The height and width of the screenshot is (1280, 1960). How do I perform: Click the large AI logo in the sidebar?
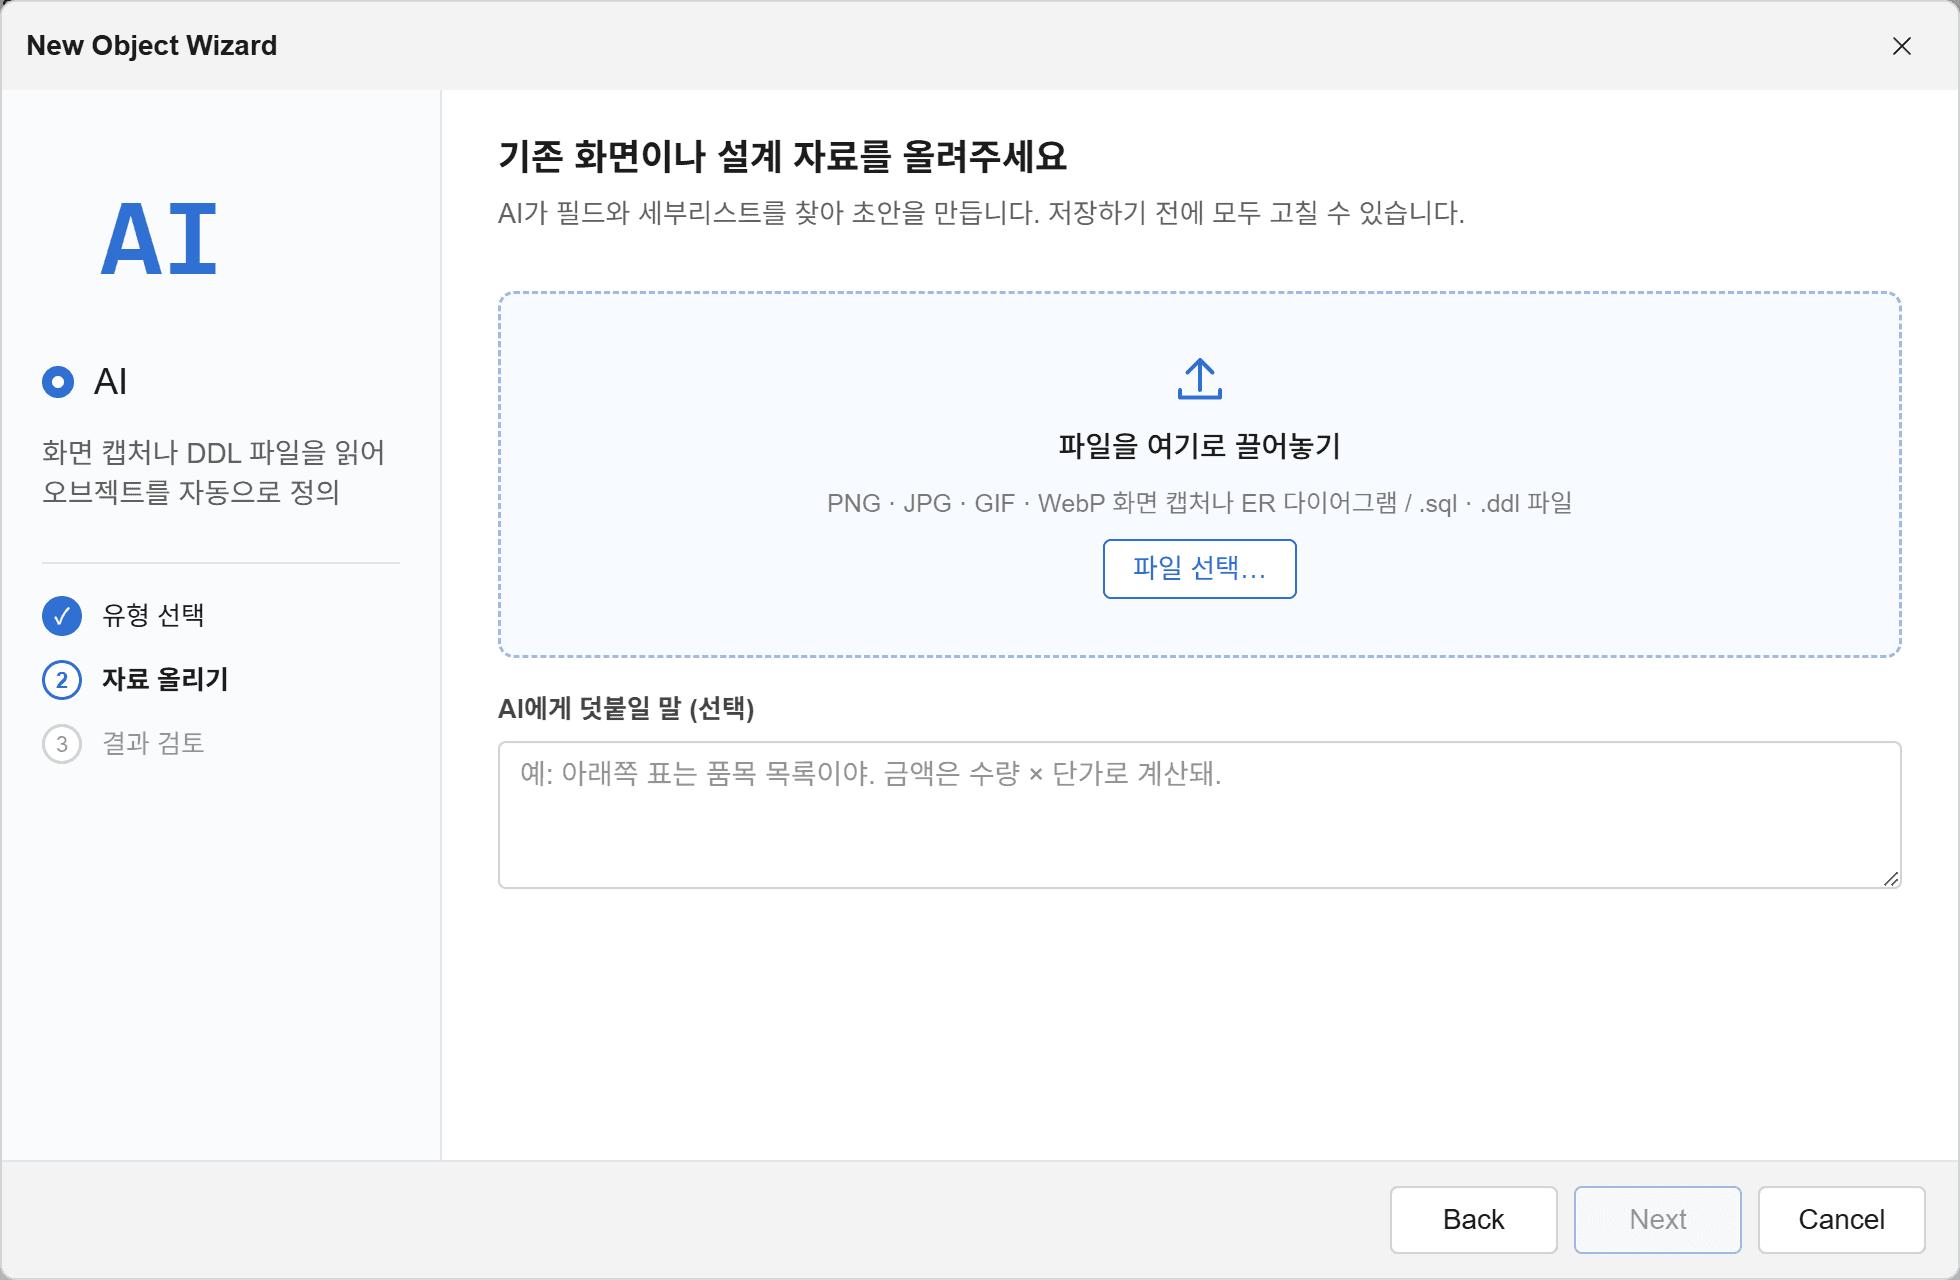(x=159, y=239)
